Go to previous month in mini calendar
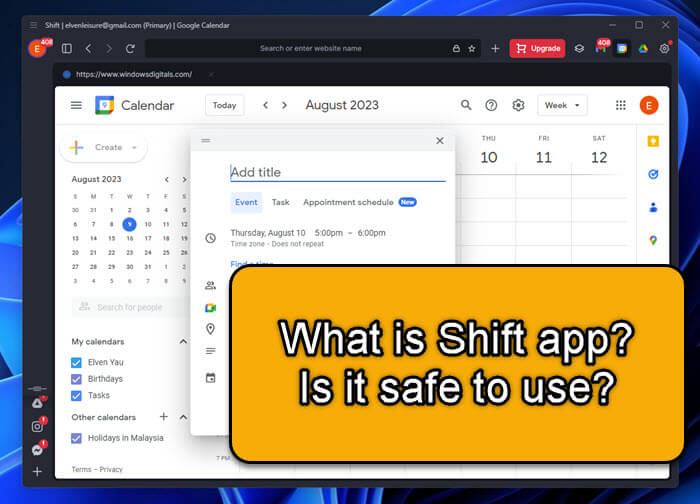Viewport: 700px width, 504px height. click(167, 179)
